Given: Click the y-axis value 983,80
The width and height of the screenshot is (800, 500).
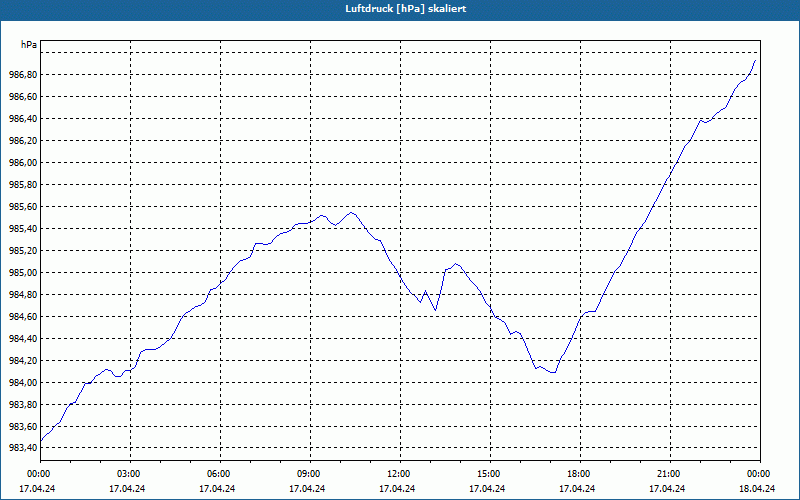Looking at the screenshot, I should tap(23, 405).
